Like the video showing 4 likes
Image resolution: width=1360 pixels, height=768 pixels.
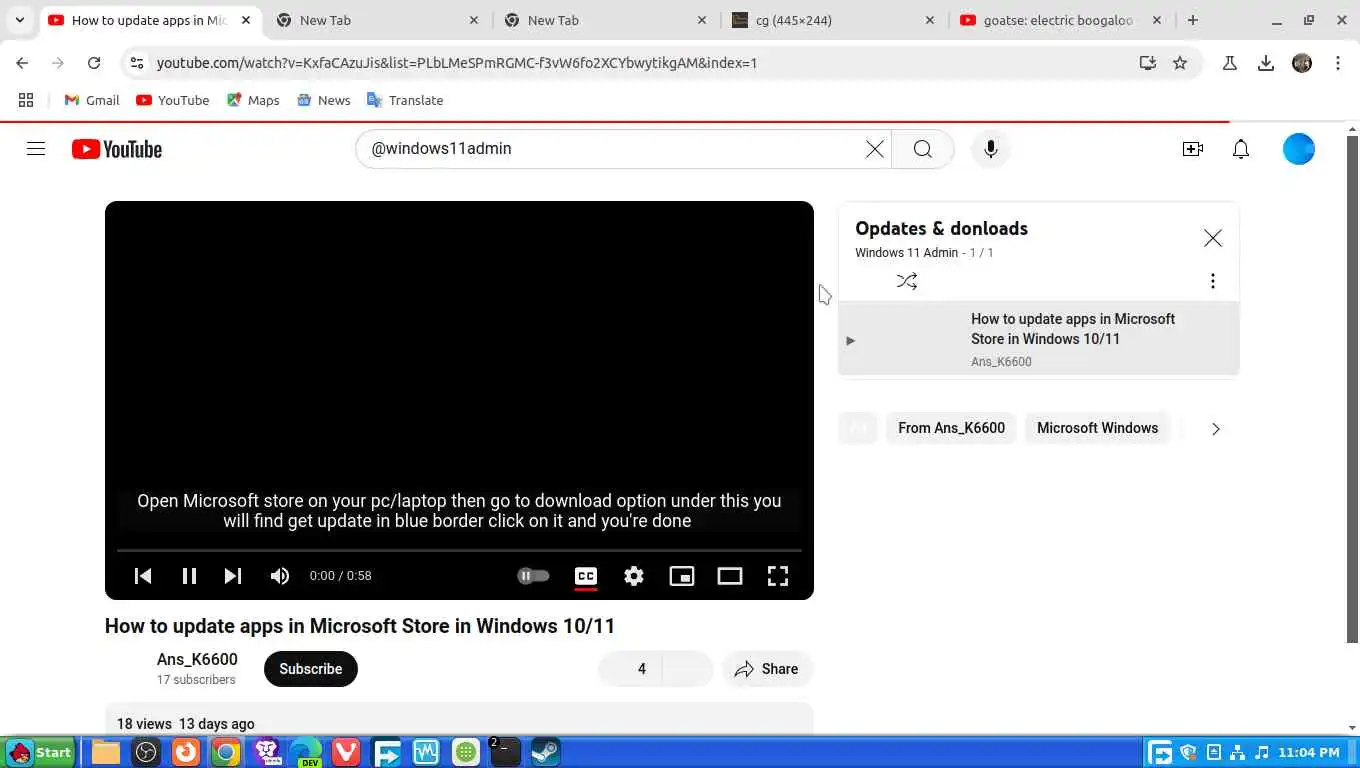coord(629,669)
